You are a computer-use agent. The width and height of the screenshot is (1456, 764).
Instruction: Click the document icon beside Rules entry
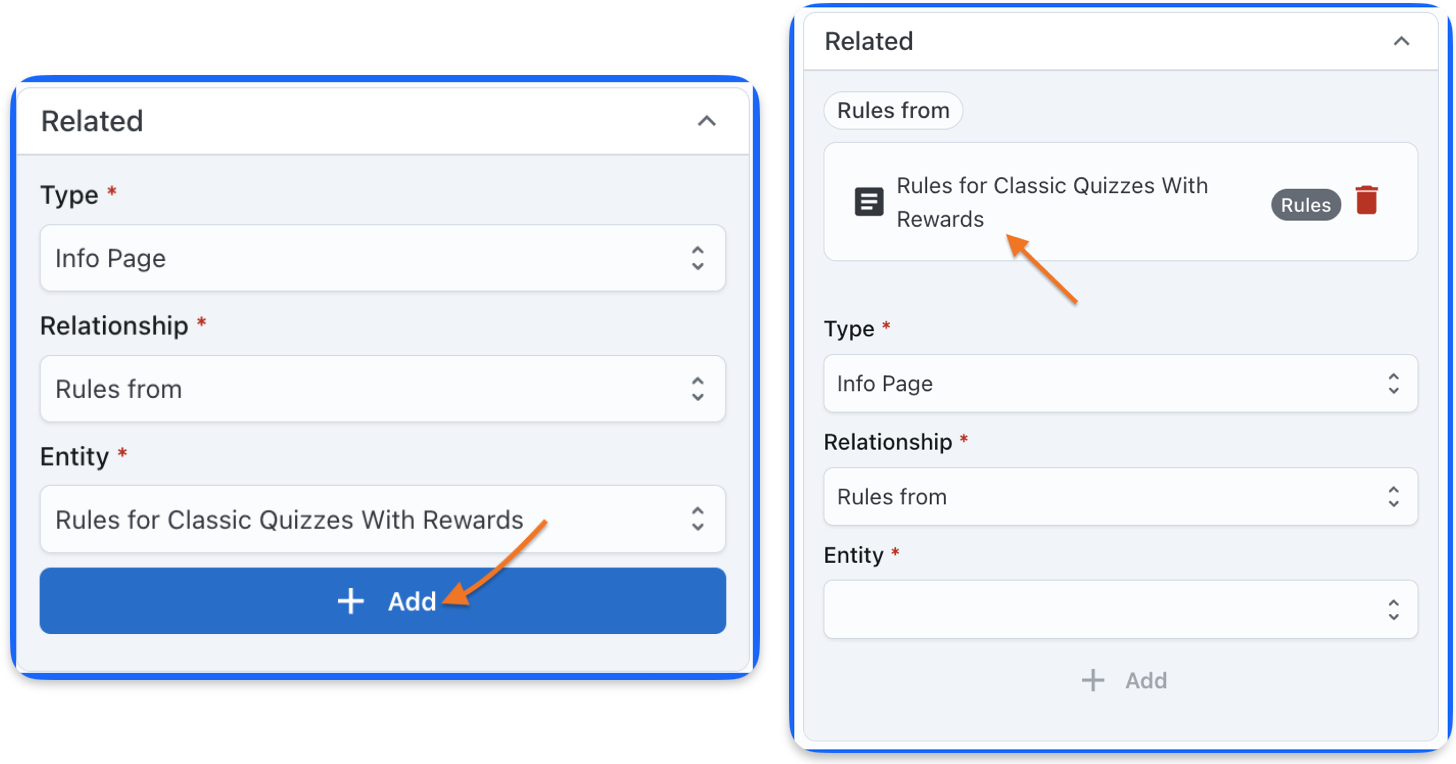pyautogui.click(x=869, y=202)
